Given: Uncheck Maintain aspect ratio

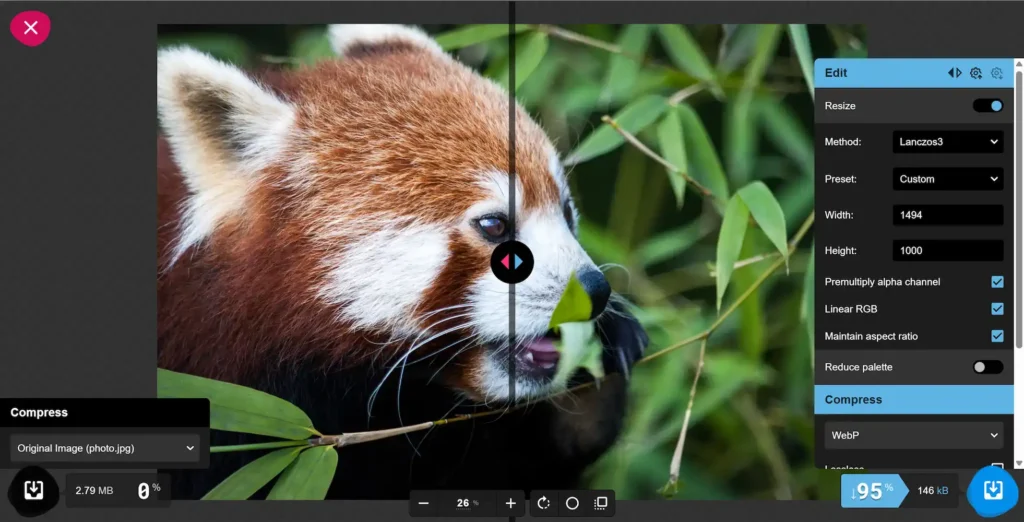Looking at the screenshot, I should pos(997,336).
